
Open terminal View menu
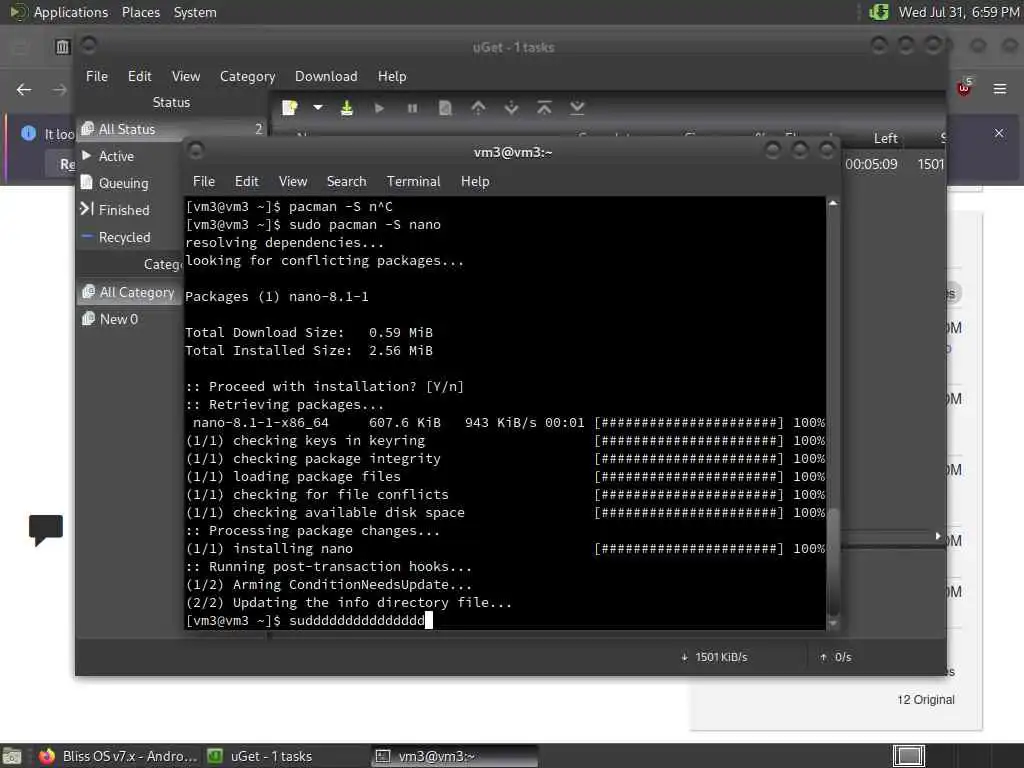(x=293, y=182)
